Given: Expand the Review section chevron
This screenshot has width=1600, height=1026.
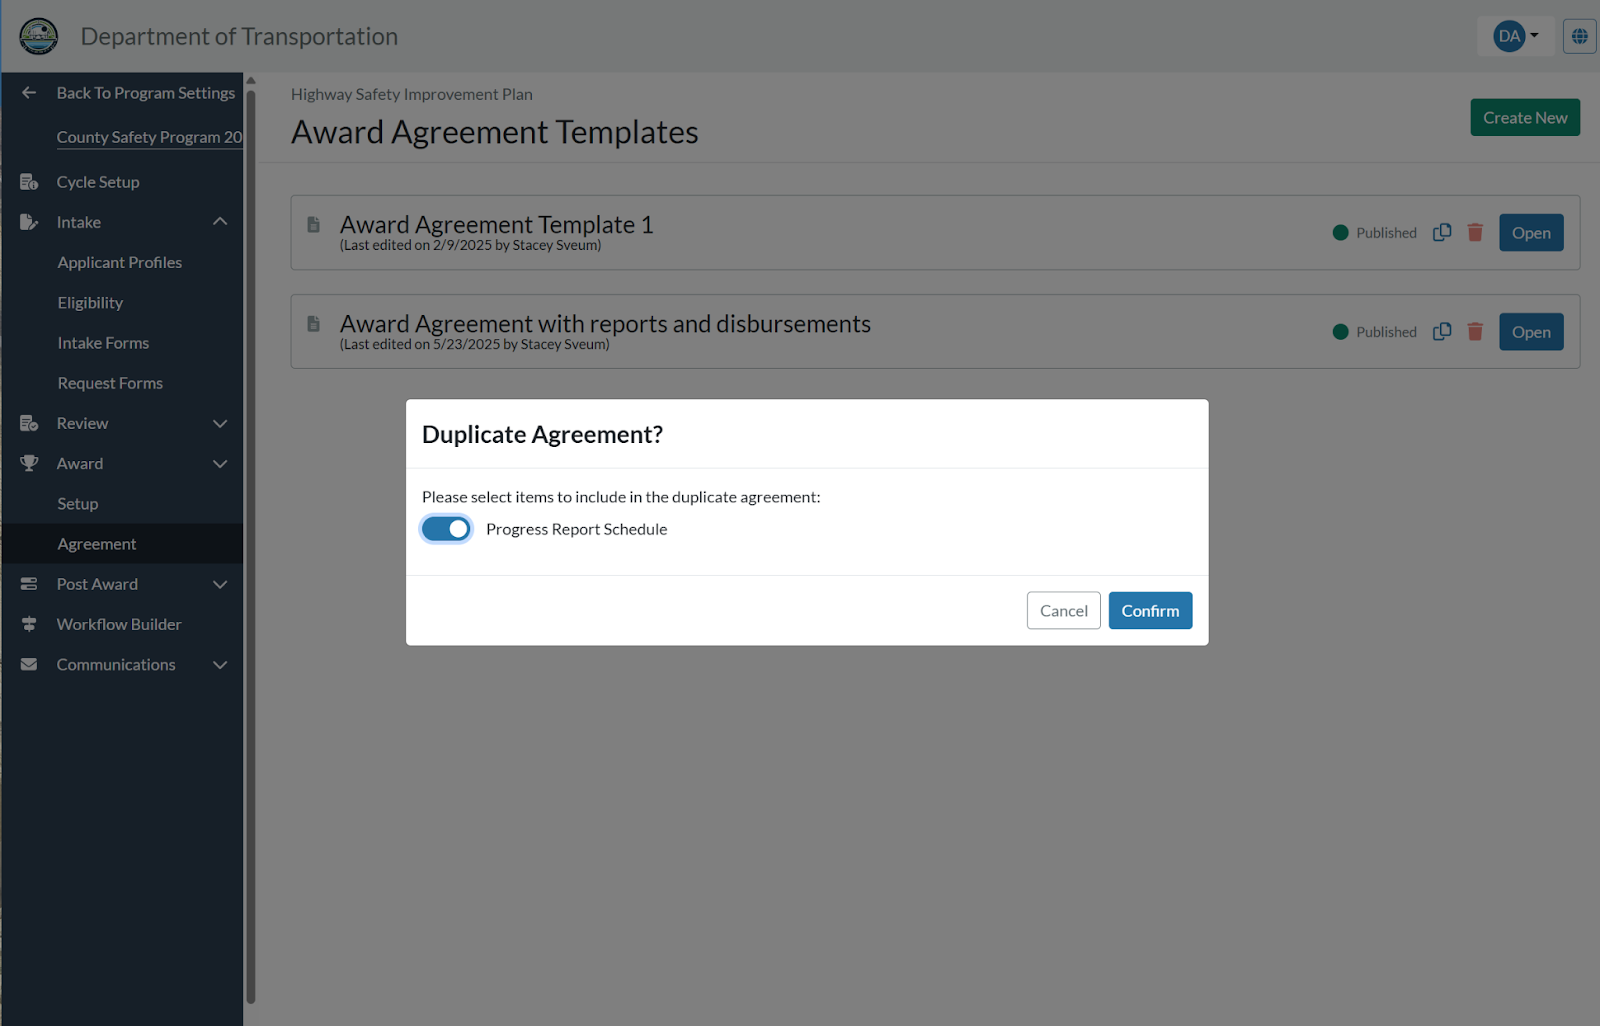Looking at the screenshot, I should pyautogui.click(x=220, y=423).
